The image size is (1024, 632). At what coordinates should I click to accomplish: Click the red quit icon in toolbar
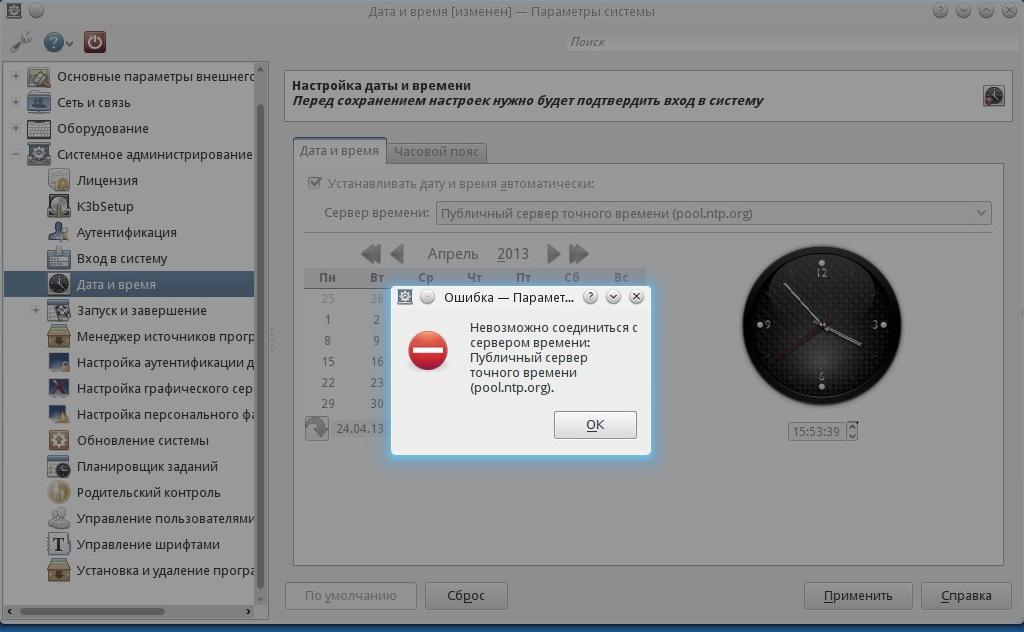(x=94, y=42)
